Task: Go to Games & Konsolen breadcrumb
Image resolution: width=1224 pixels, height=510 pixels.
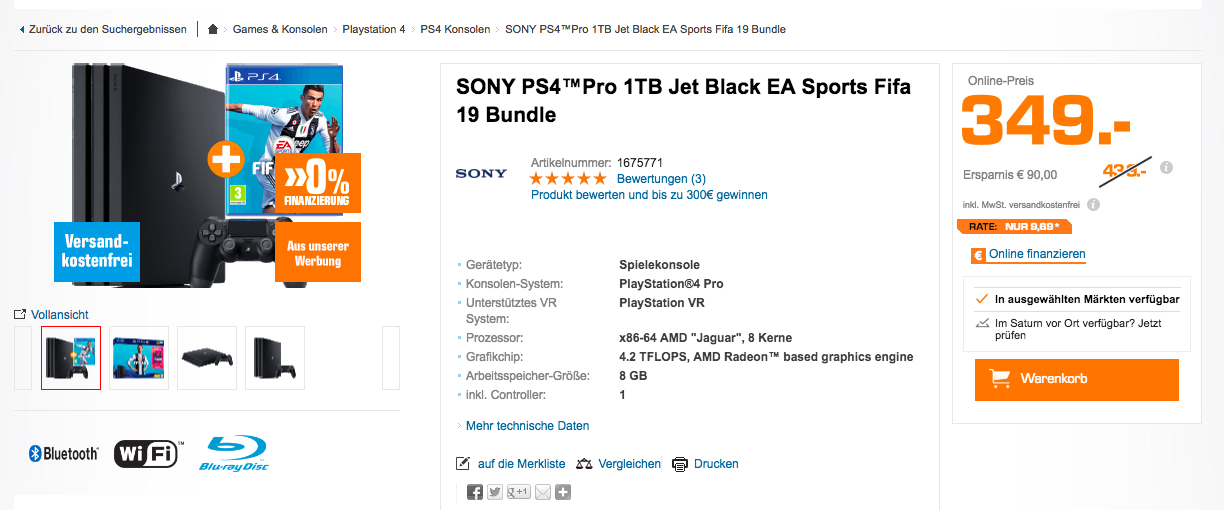Action: coord(280,29)
